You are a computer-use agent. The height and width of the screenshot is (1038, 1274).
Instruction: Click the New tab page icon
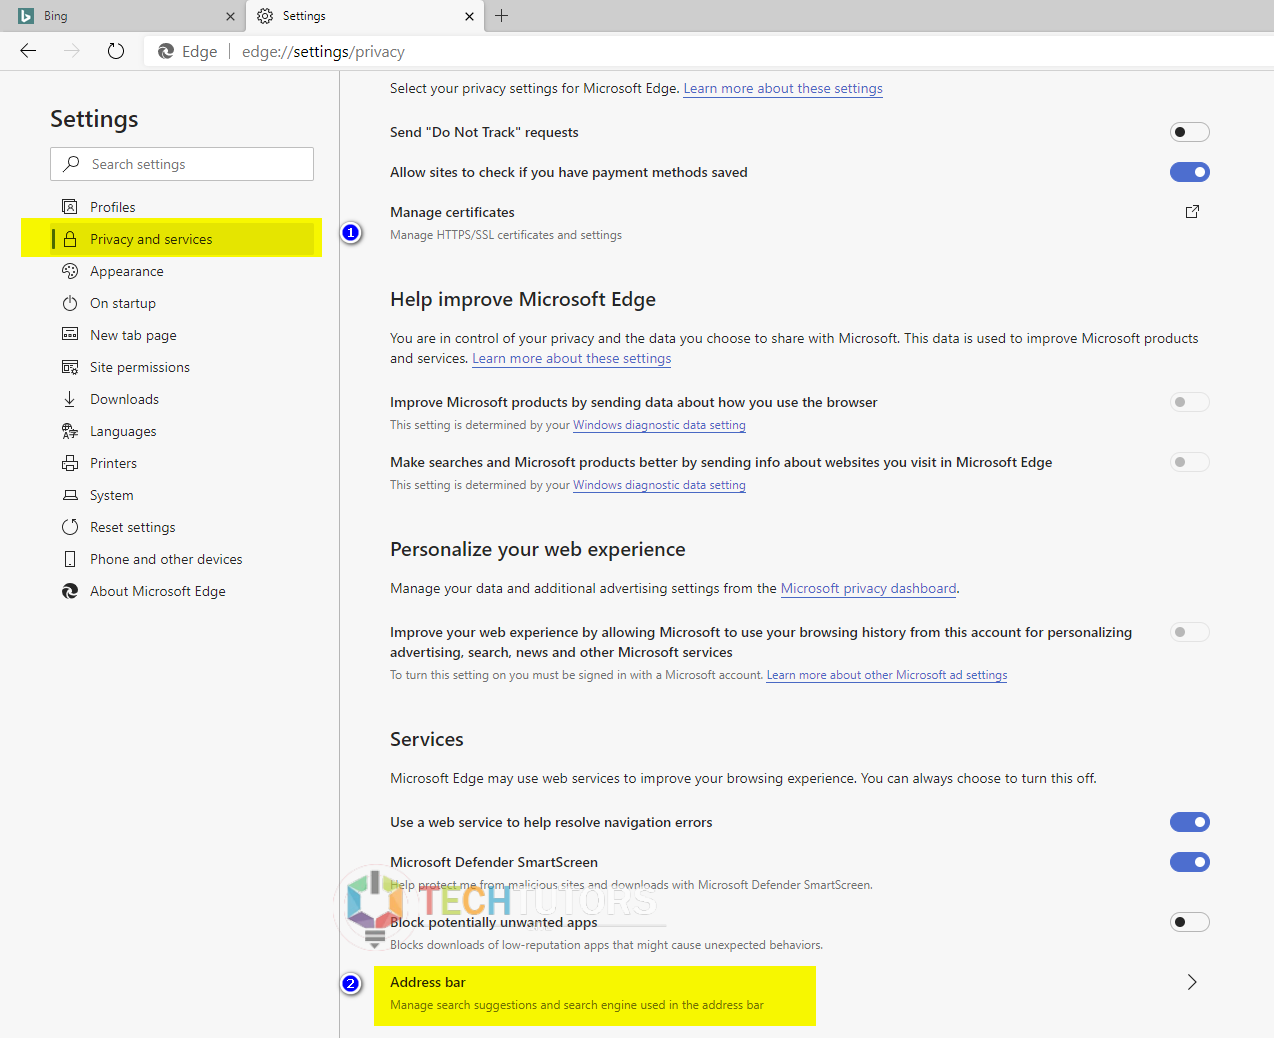[70, 335]
